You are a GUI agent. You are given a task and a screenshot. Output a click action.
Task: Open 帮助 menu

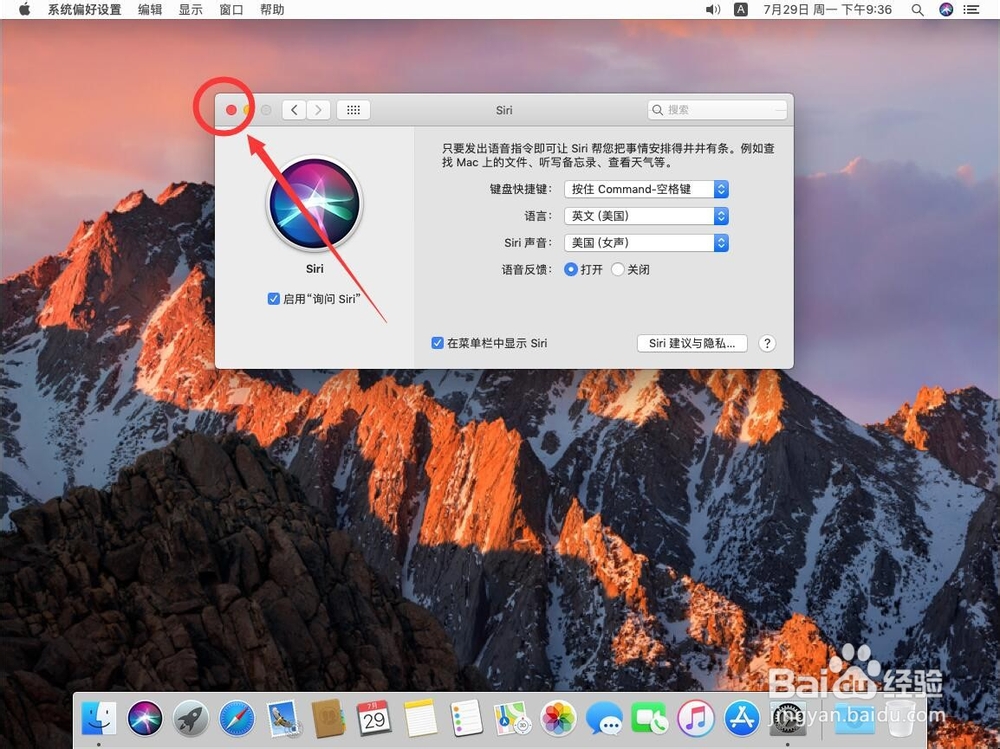pos(272,10)
